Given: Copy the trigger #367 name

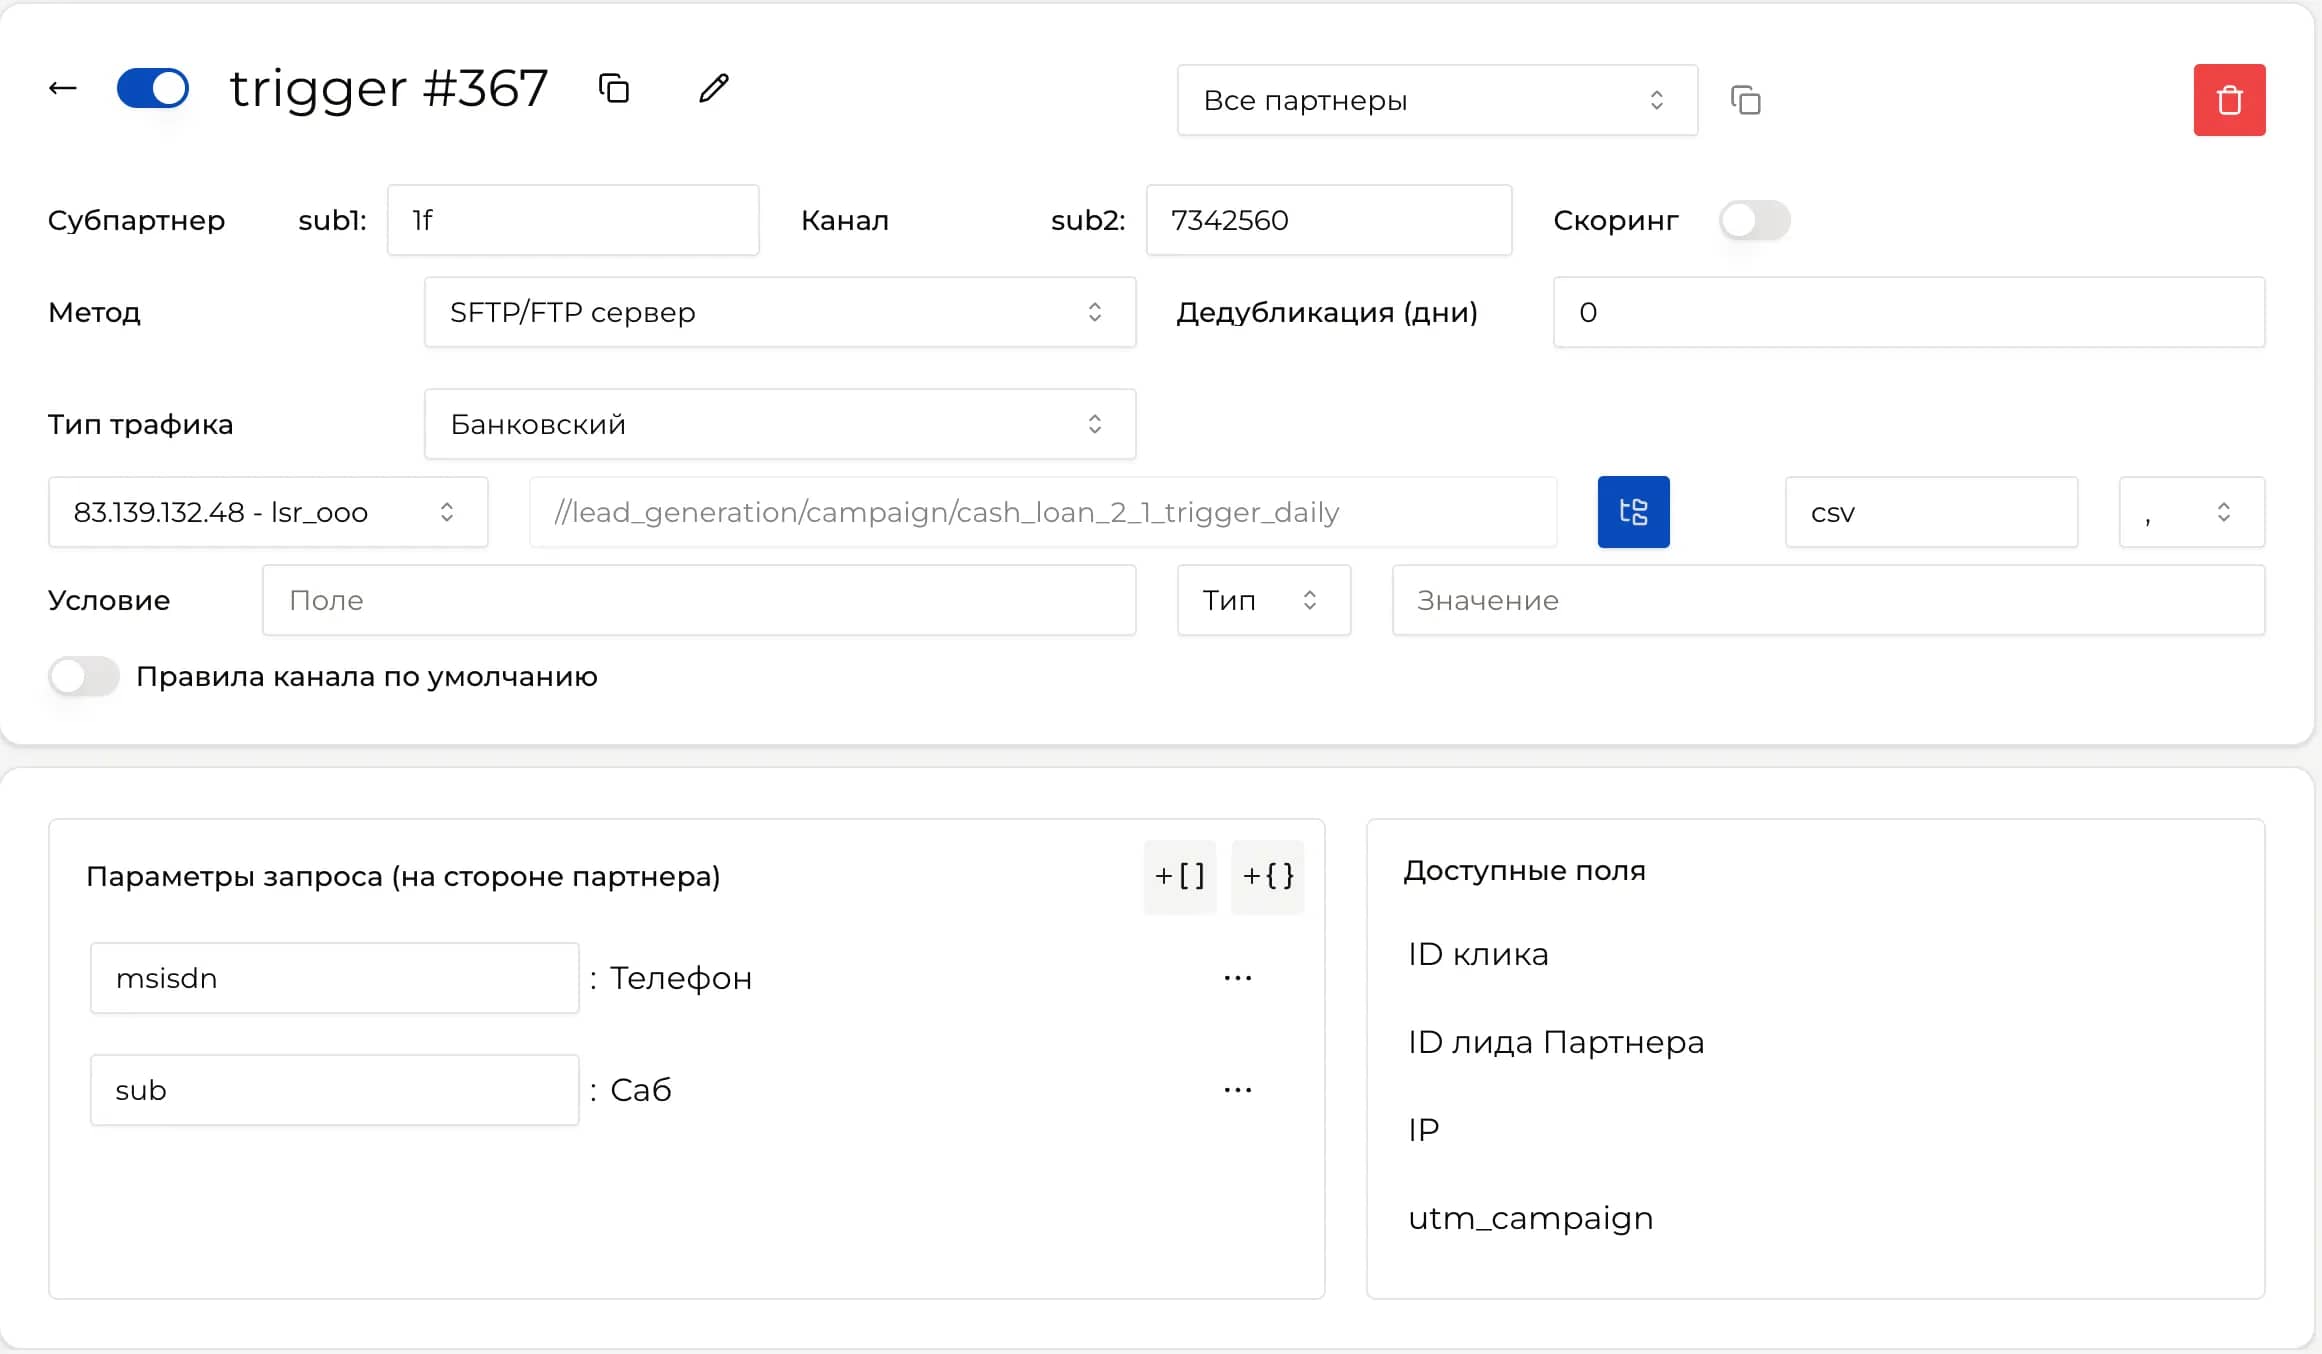Looking at the screenshot, I should (613, 88).
